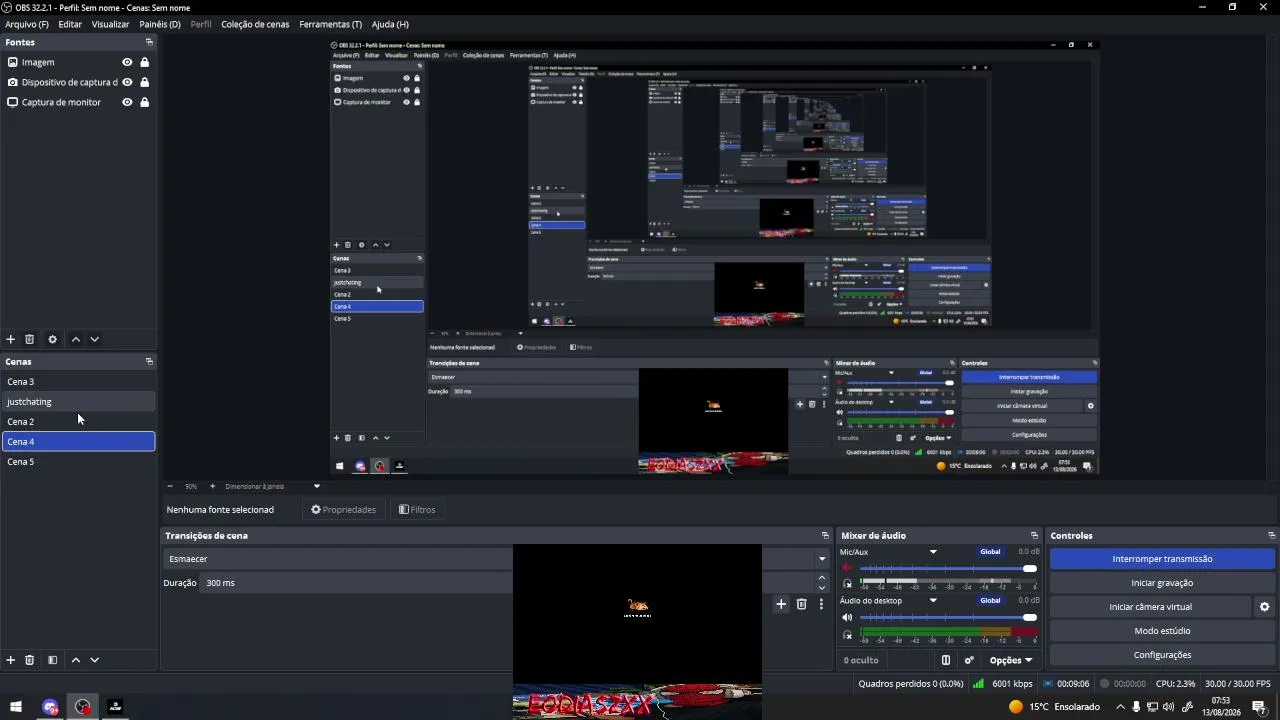The height and width of the screenshot is (720, 1280).
Task: Move scene down in Cenas list
Action: (x=95, y=660)
